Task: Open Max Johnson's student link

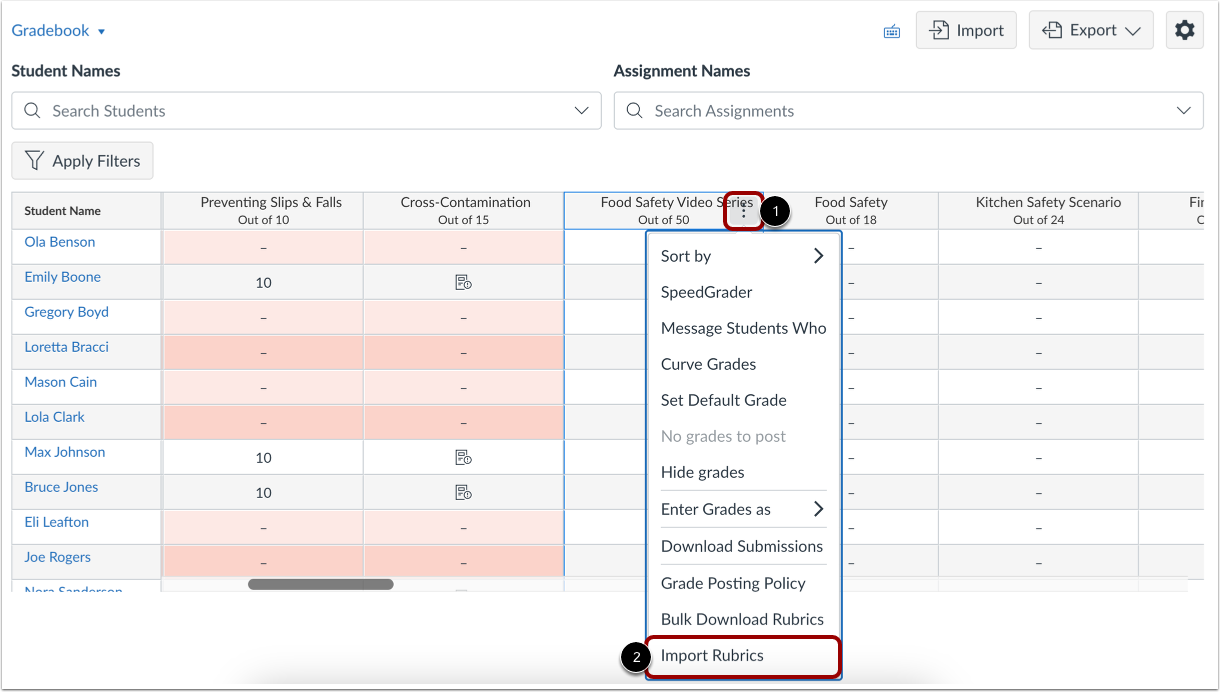Action: click(65, 452)
